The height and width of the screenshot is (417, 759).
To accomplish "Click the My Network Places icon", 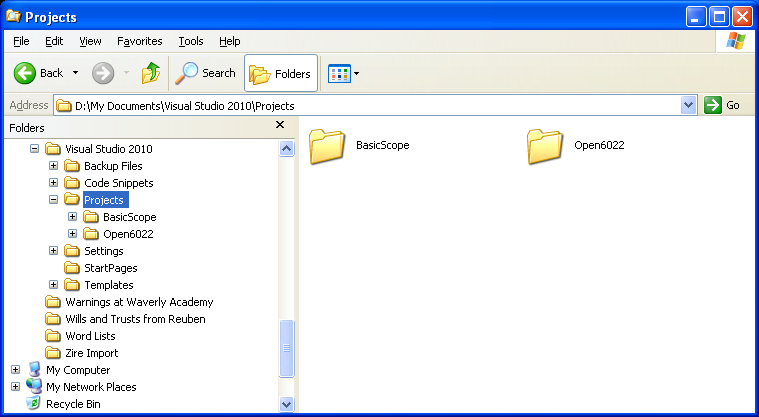I will click(34, 386).
